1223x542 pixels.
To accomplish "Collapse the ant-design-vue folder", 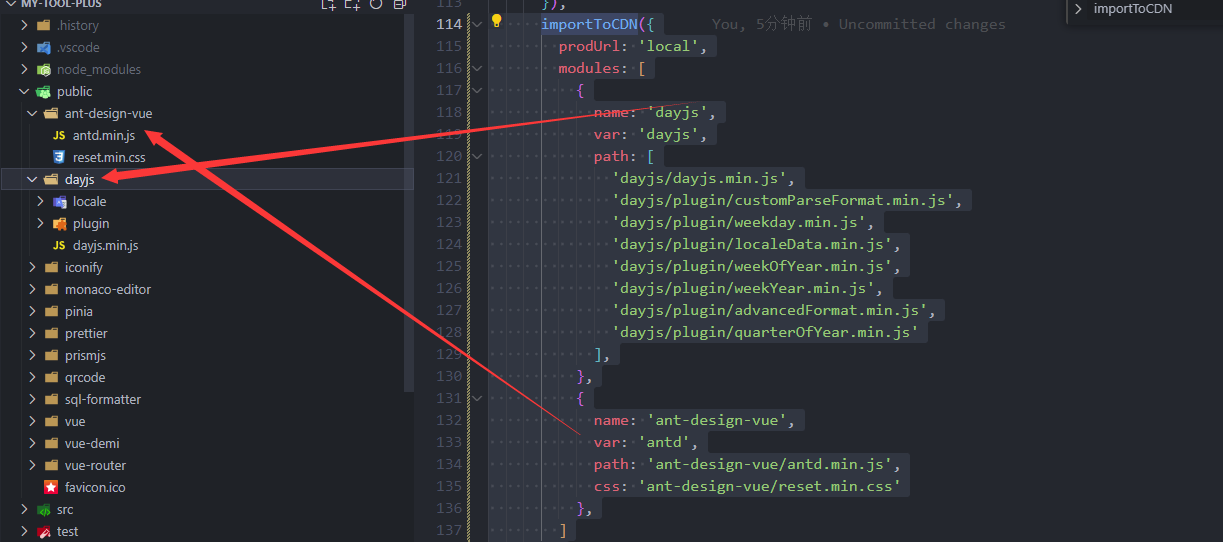I will coord(33,113).
